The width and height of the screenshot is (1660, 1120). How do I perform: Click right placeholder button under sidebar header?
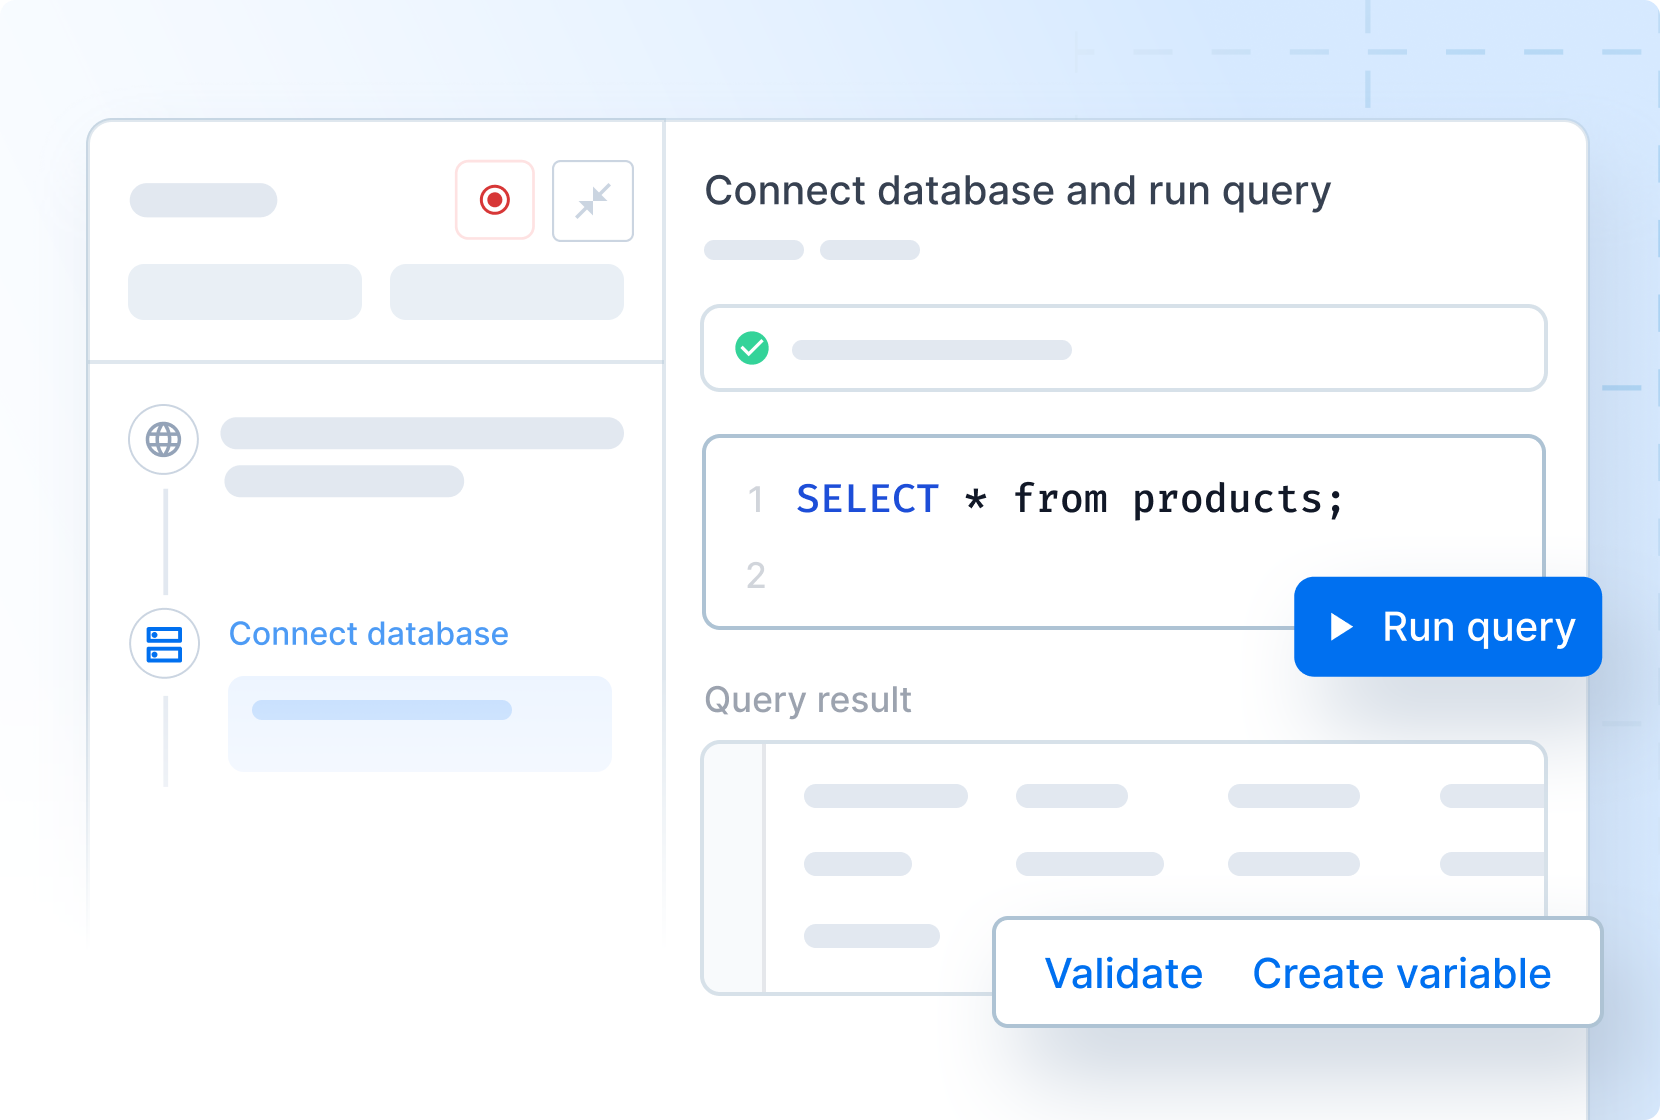(507, 292)
